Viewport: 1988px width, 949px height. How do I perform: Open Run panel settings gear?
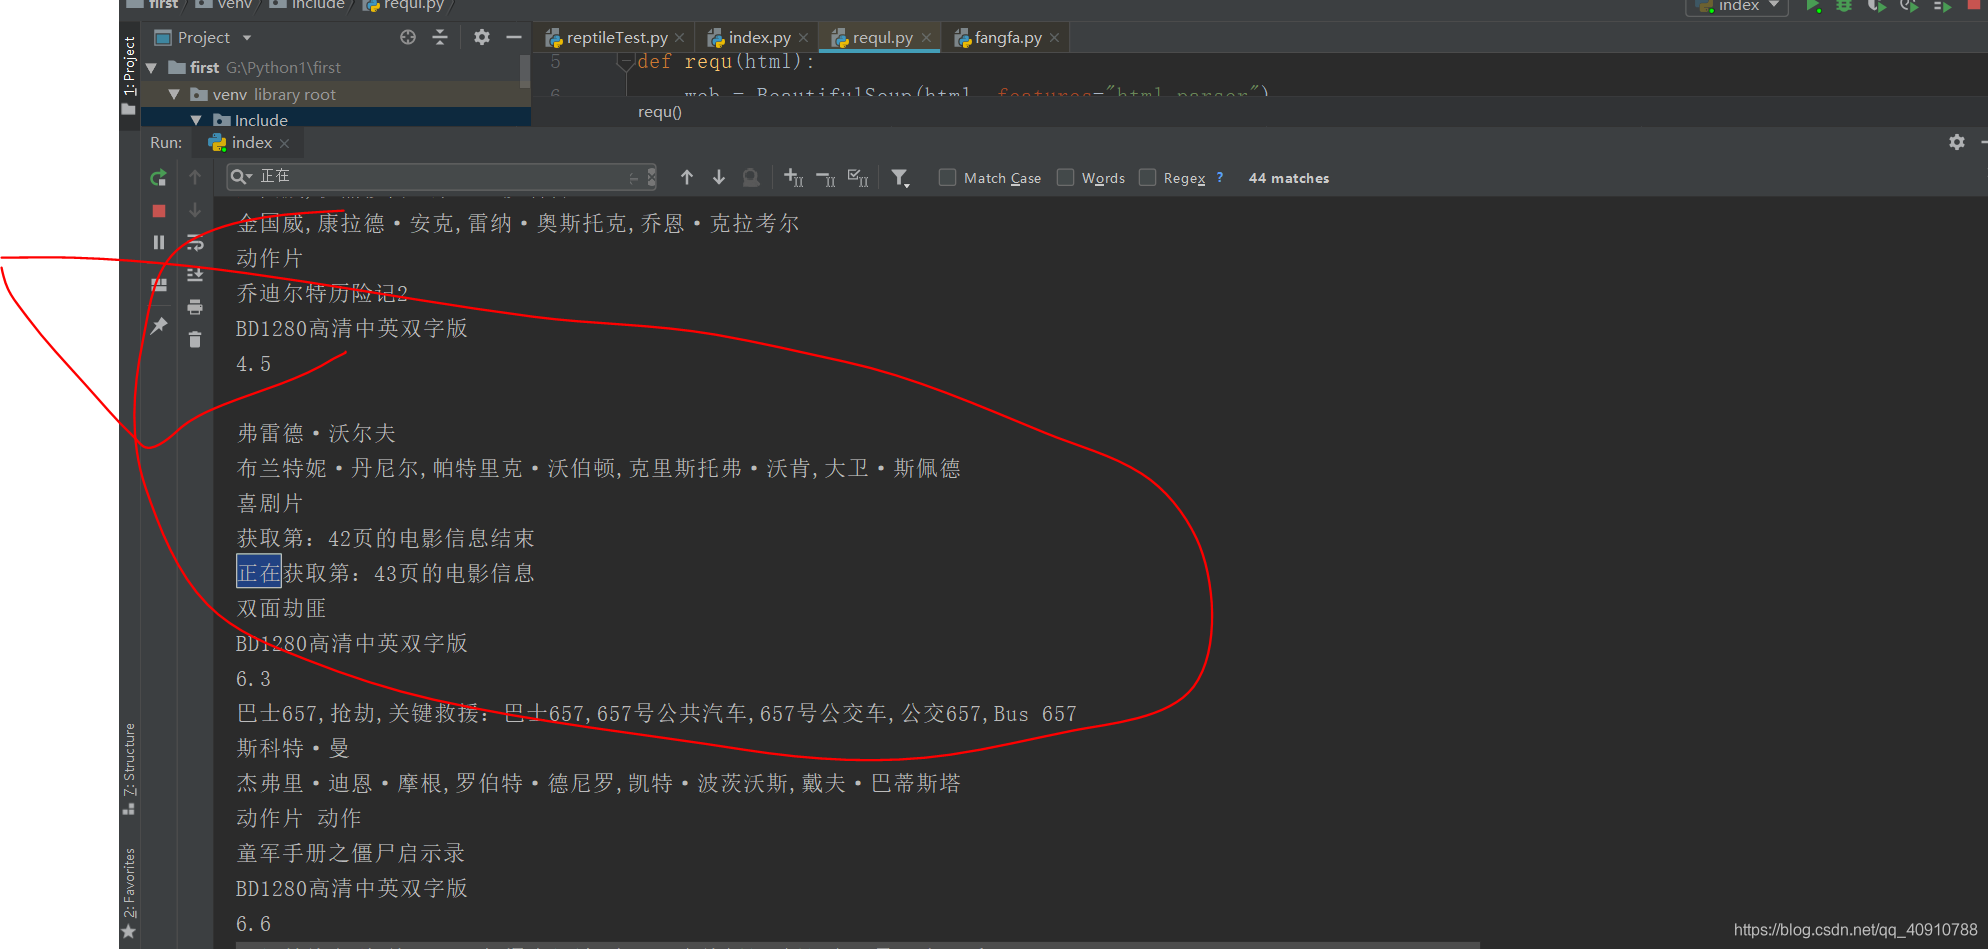click(1957, 142)
